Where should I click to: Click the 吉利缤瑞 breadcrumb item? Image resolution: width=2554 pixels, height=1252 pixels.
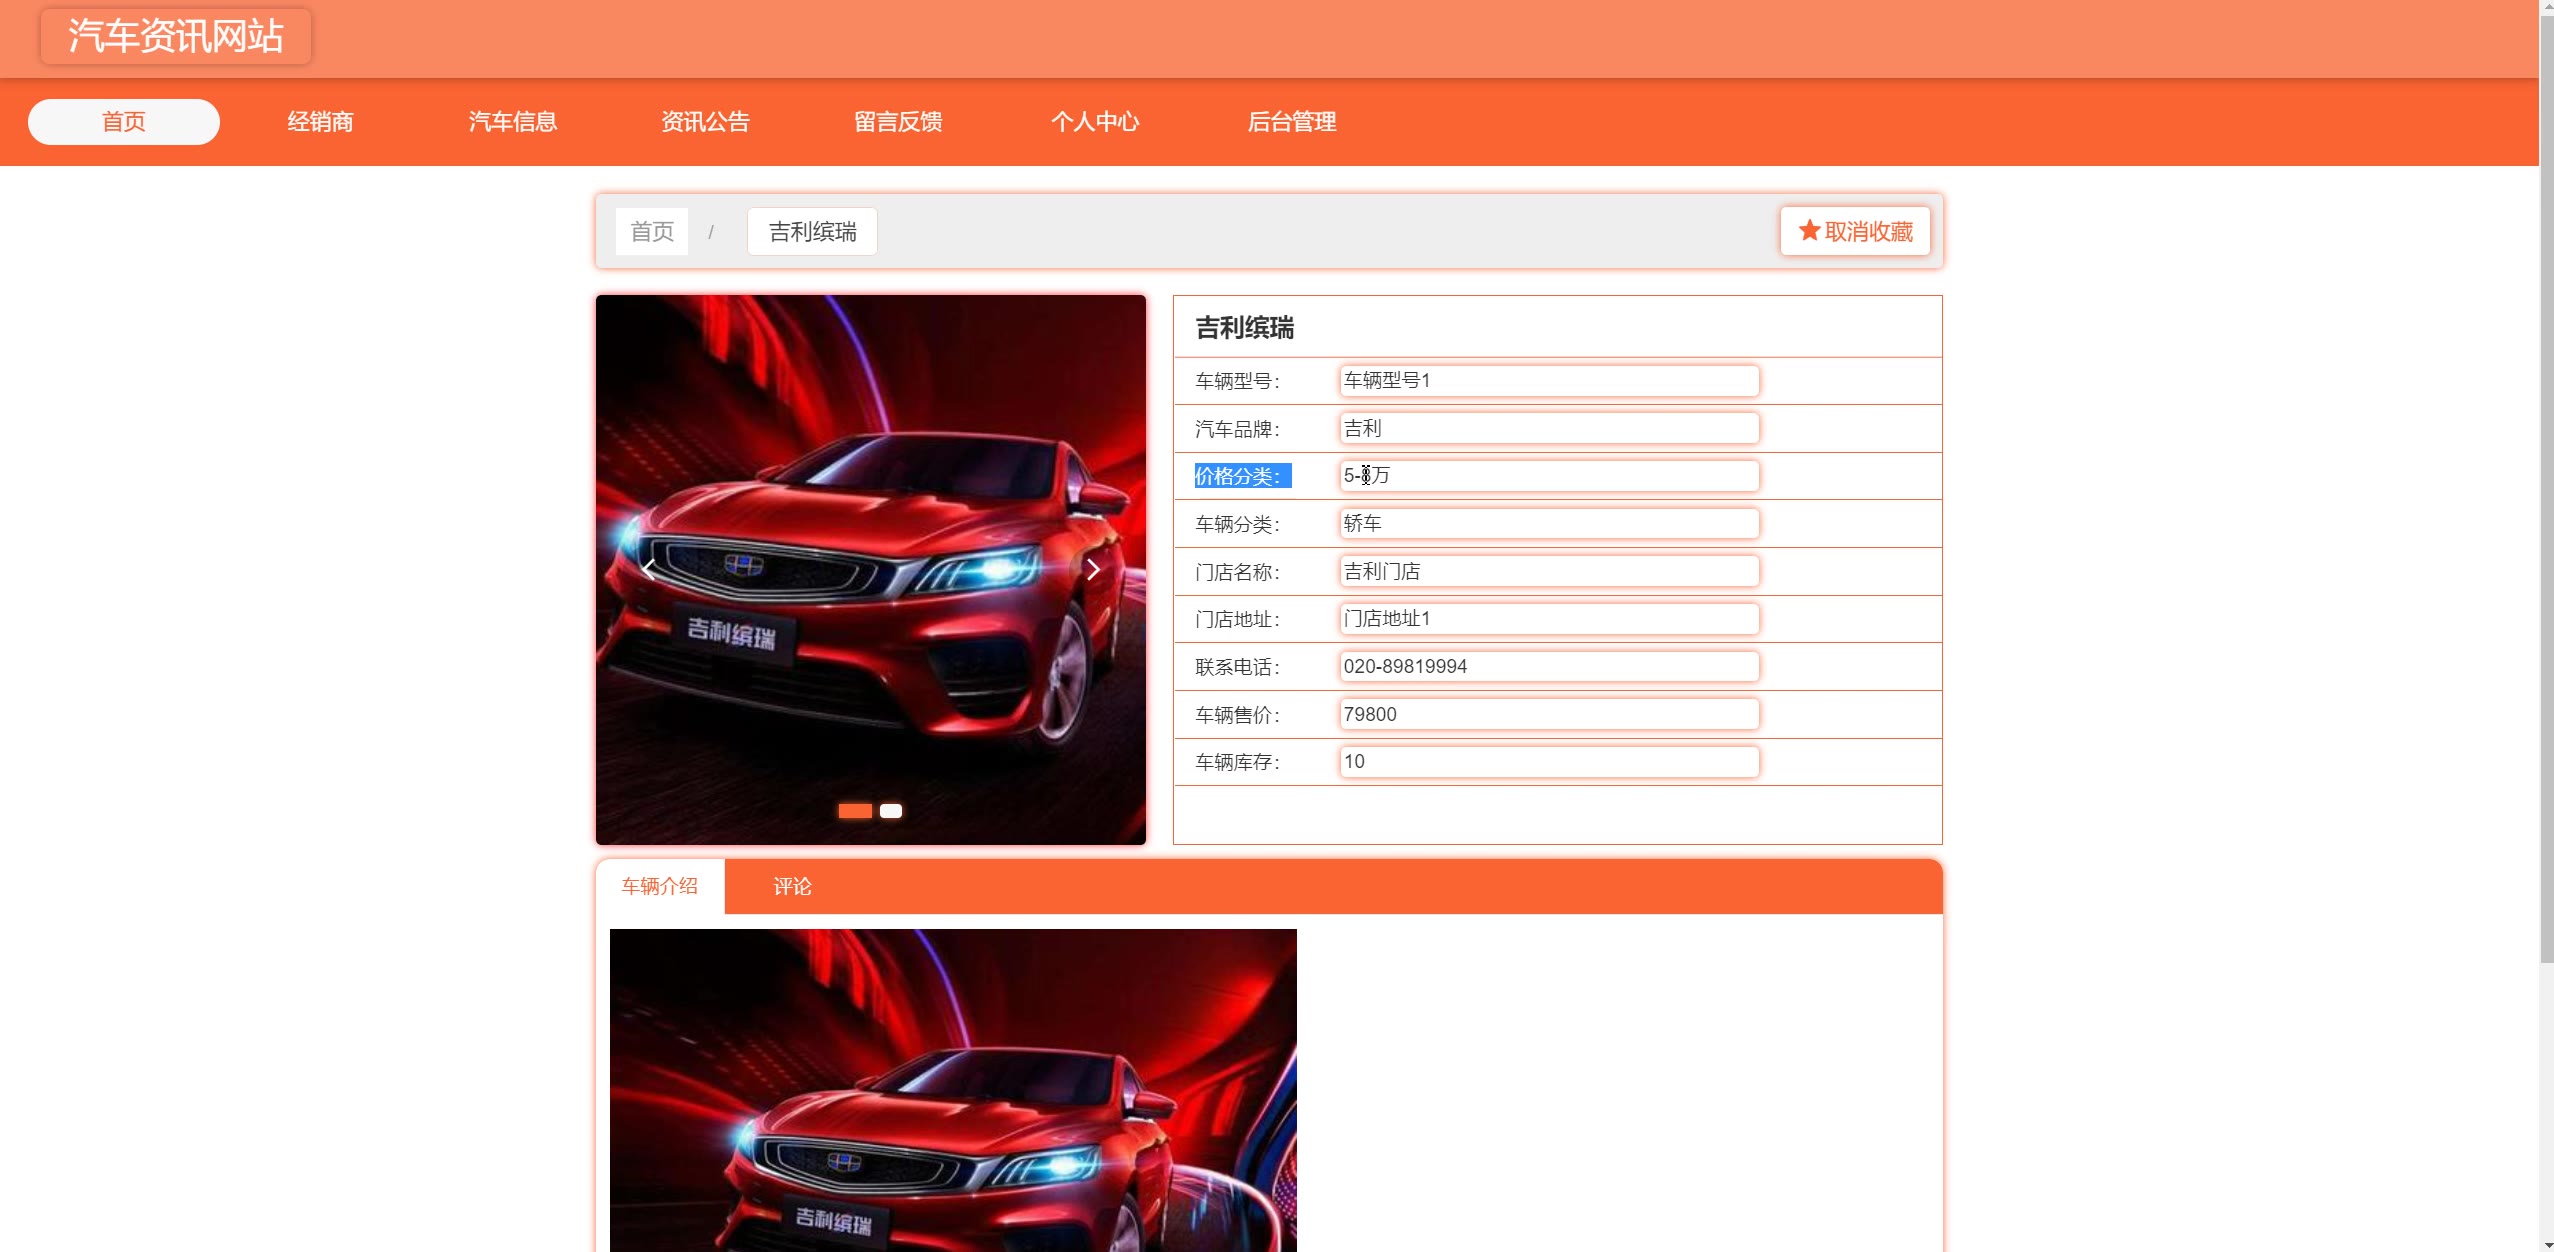[812, 232]
